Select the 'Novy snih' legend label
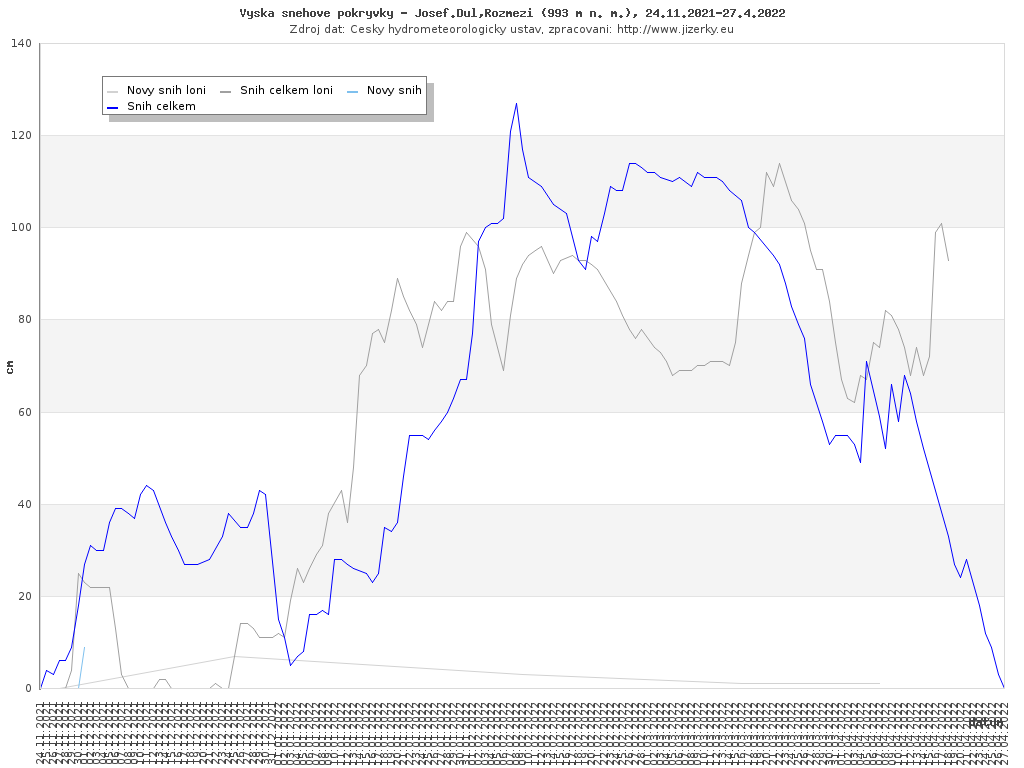This screenshot has width=1024, height=768. click(394, 90)
